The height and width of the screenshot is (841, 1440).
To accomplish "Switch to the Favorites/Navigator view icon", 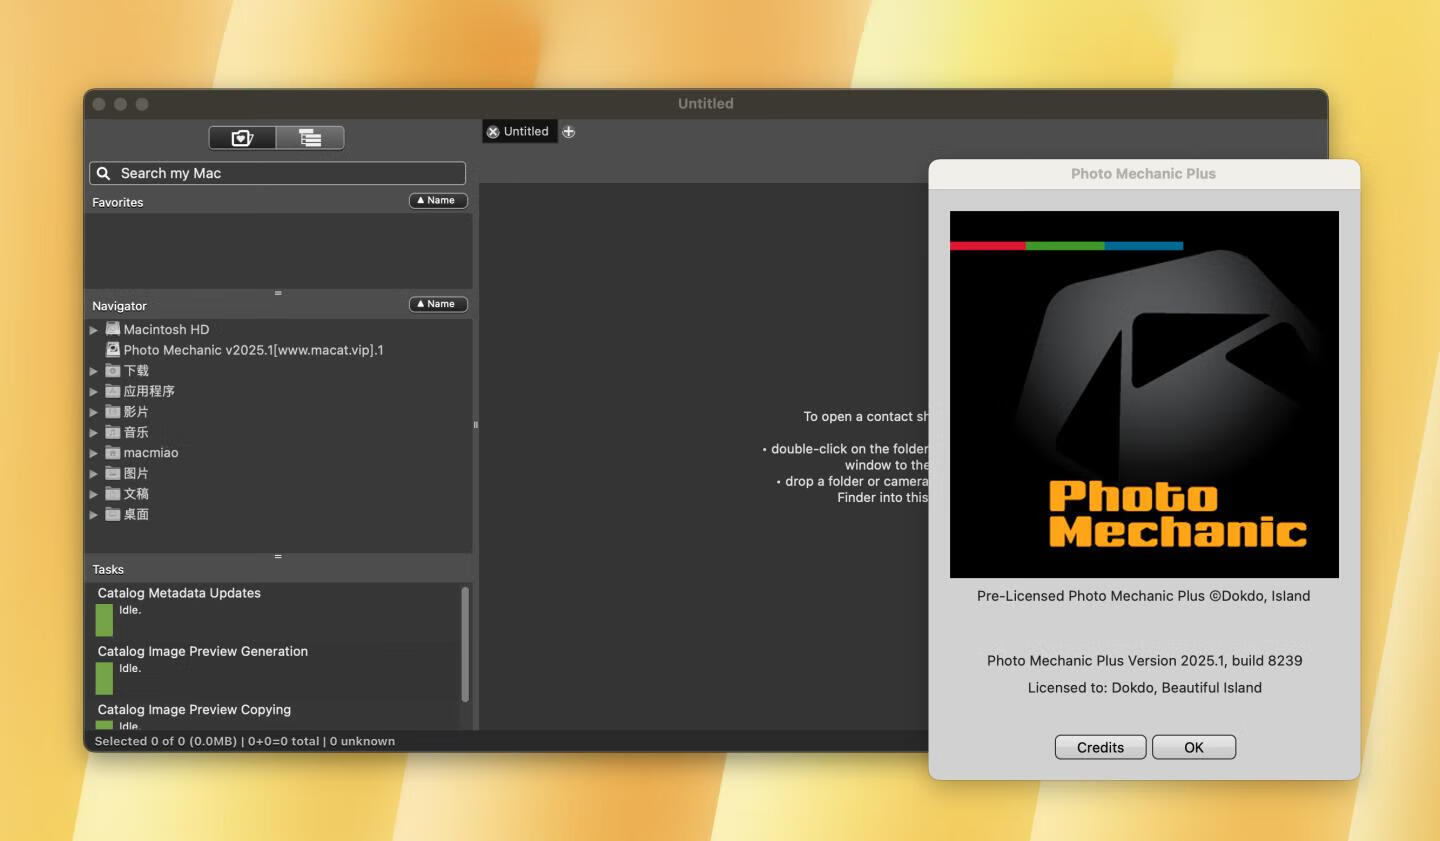I will coord(242,138).
